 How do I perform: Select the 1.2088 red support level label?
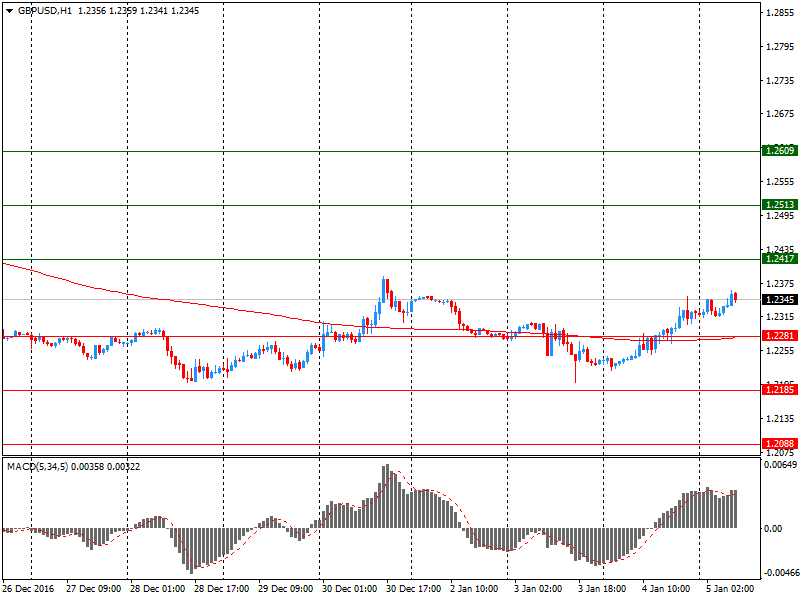pyautogui.click(x=780, y=444)
